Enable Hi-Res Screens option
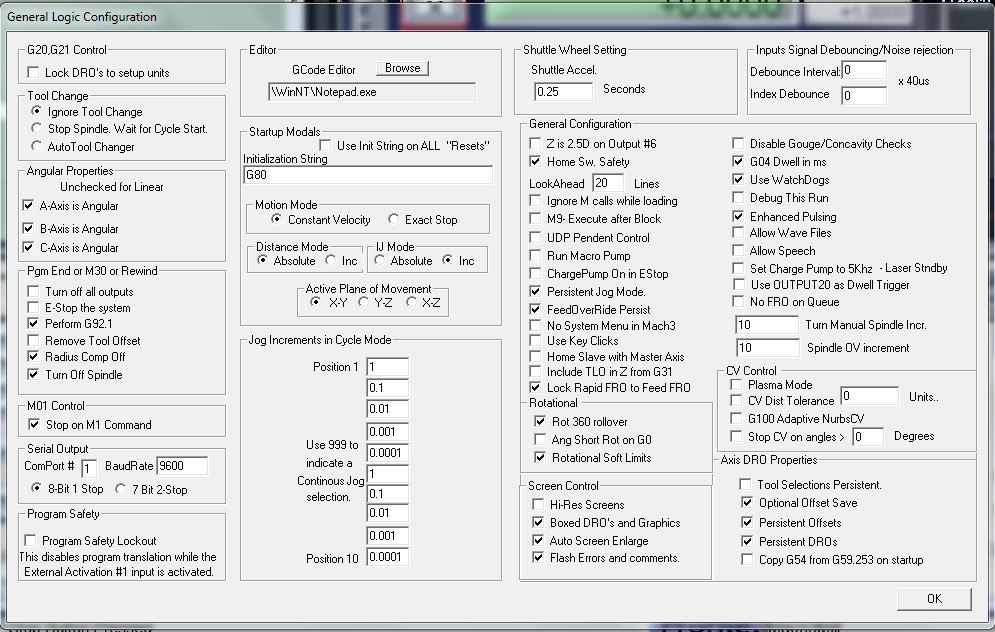The image size is (995, 632). pos(538,505)
